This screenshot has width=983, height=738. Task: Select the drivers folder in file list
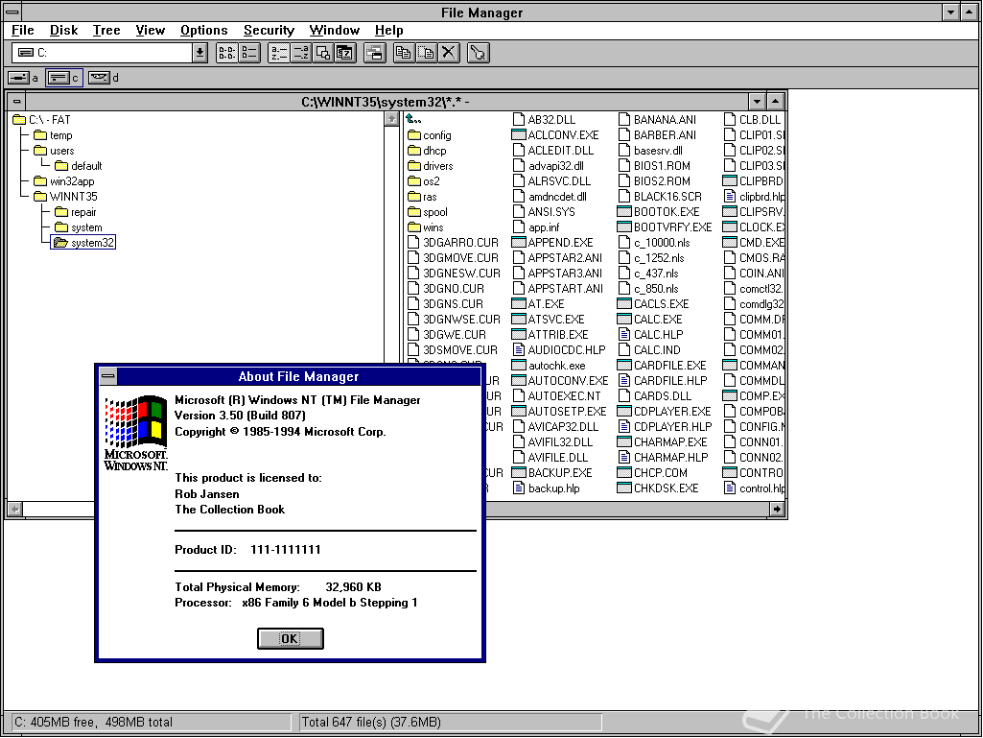click(x=430, y=166)
